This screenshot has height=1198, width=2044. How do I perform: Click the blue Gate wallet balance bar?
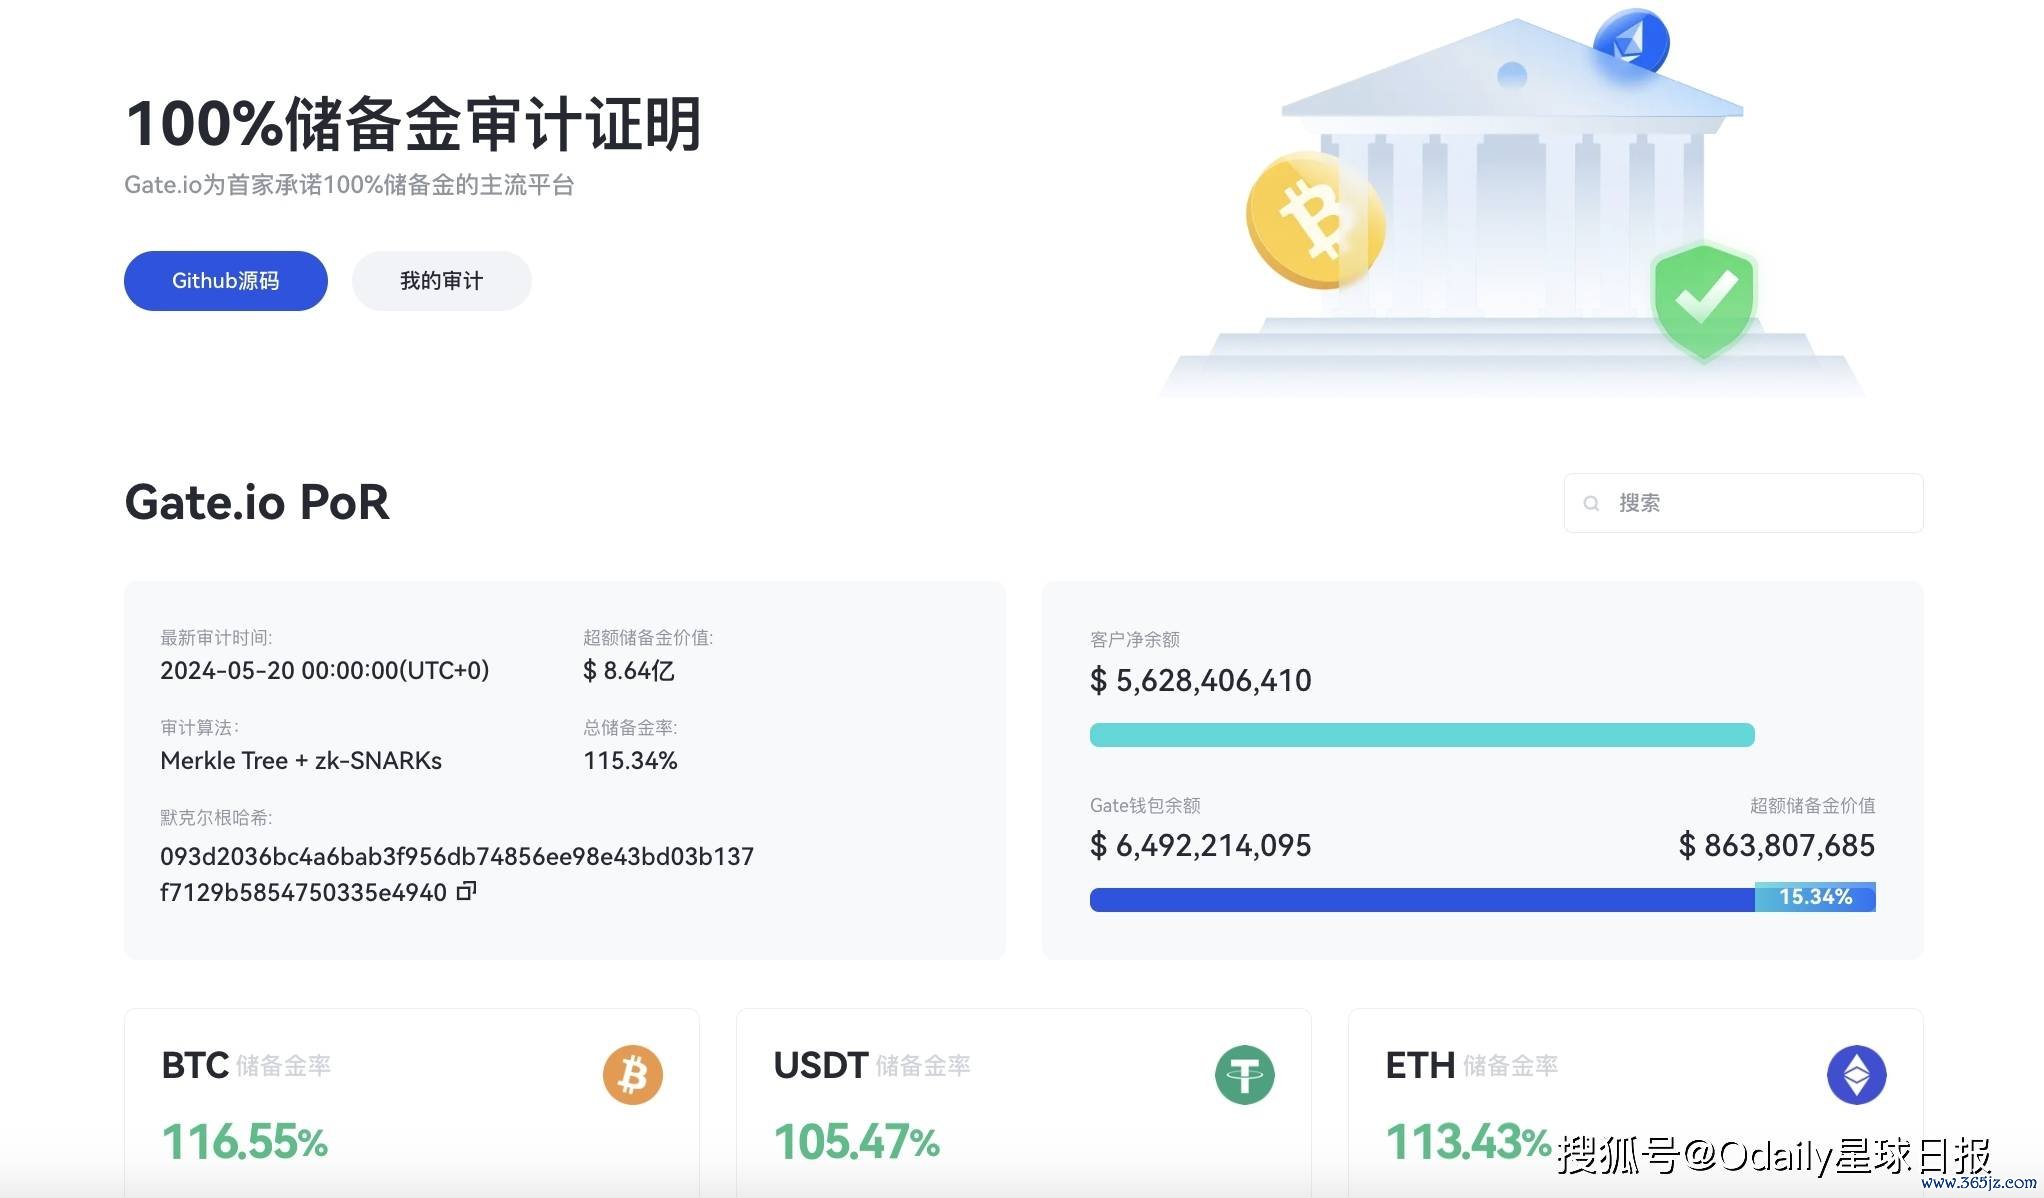(1422, 899)
